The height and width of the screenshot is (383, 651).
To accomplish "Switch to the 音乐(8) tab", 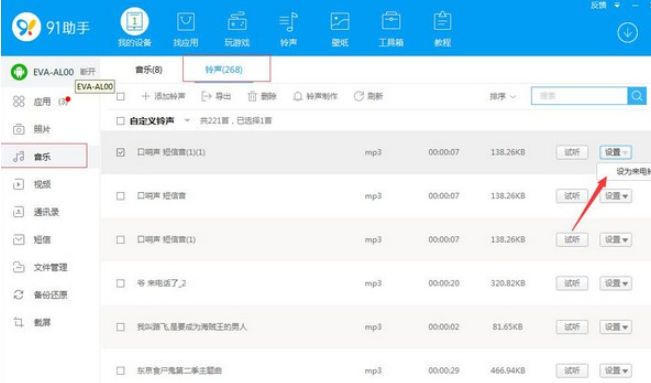I will (x=149, y=70).
